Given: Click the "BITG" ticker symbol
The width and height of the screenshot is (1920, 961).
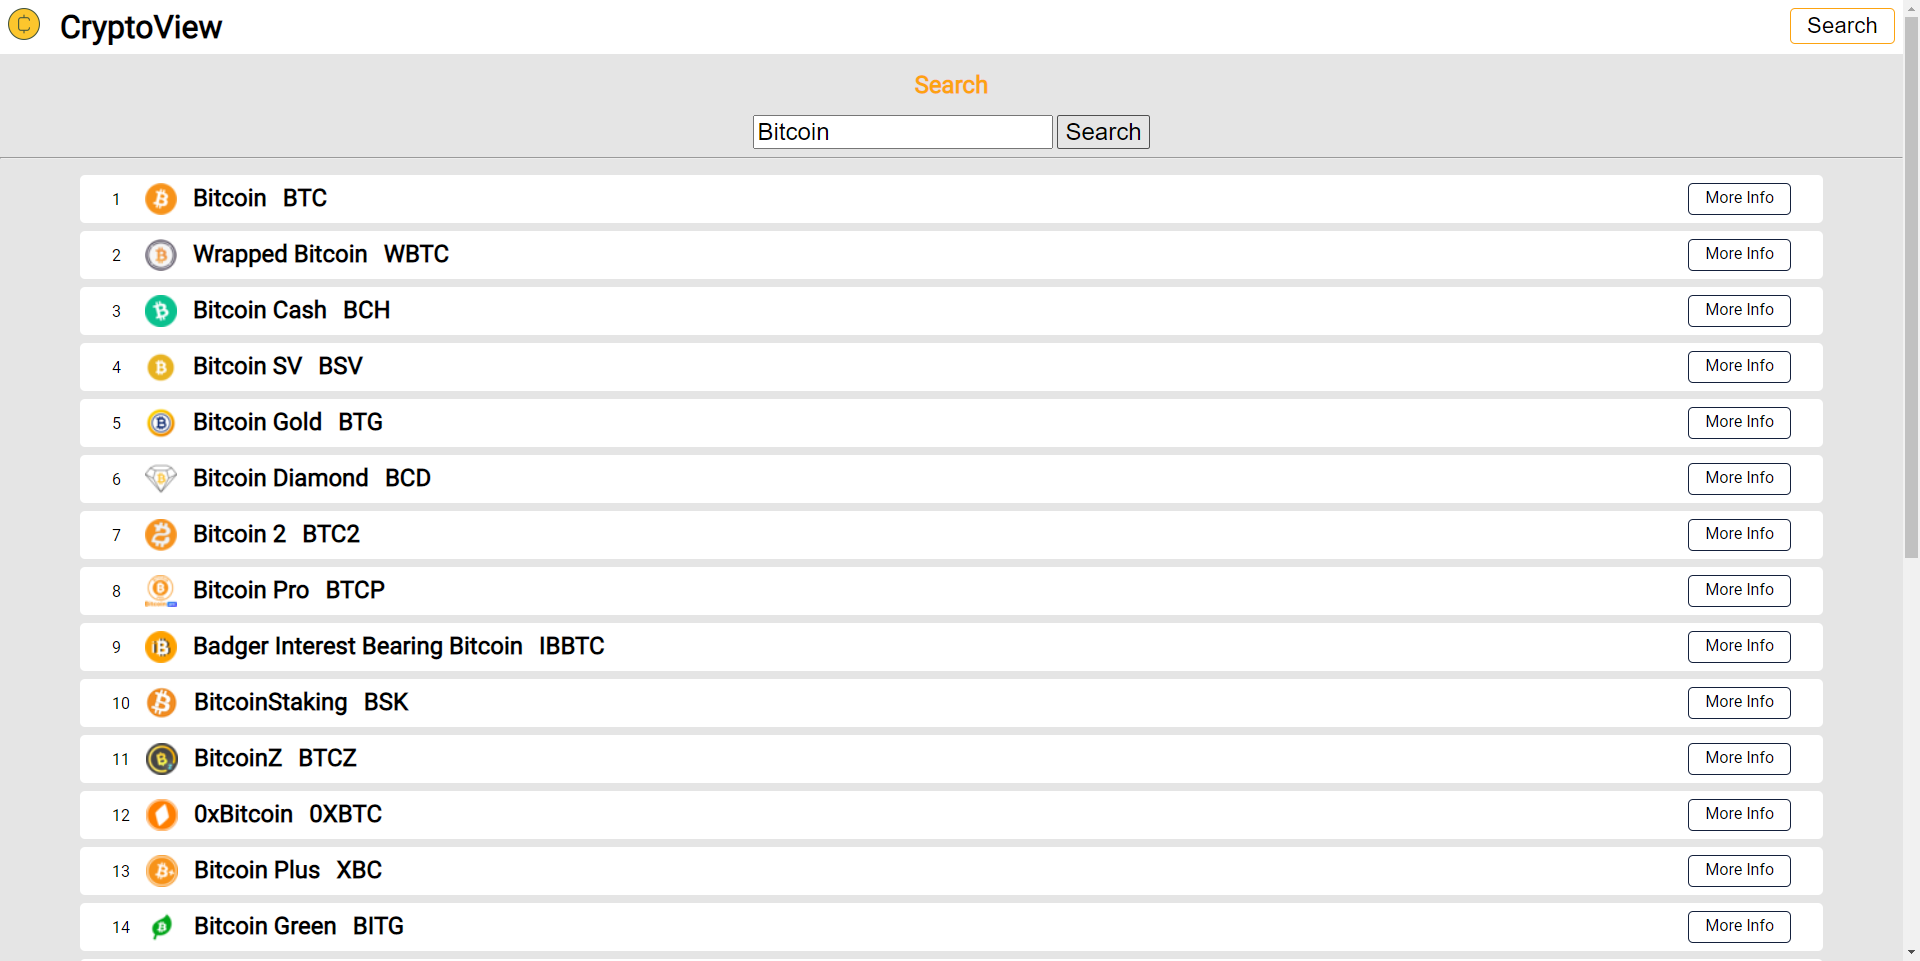Looking at the screenshot, I should tap(378, 926).
